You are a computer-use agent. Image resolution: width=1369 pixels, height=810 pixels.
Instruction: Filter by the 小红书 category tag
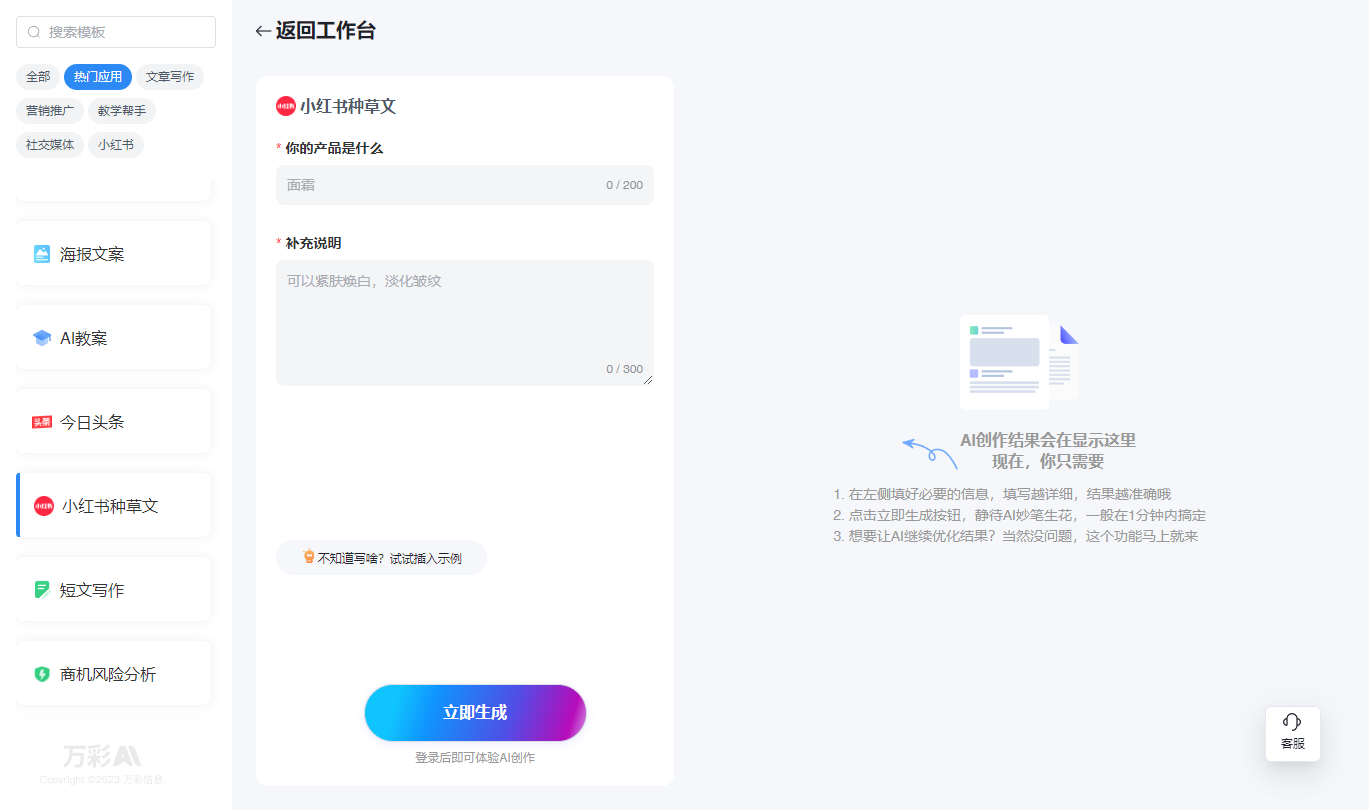116,145
